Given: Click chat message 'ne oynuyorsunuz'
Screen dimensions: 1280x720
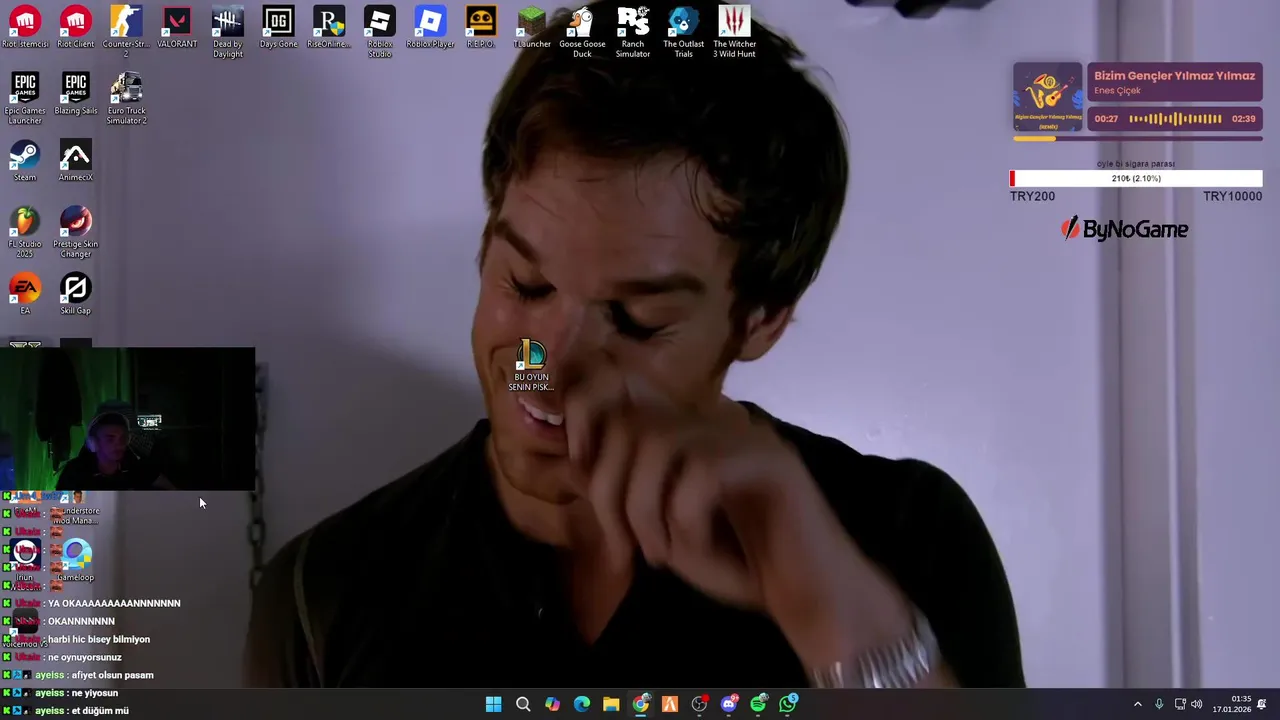Looking at the screenshot, I should point(85,657).
